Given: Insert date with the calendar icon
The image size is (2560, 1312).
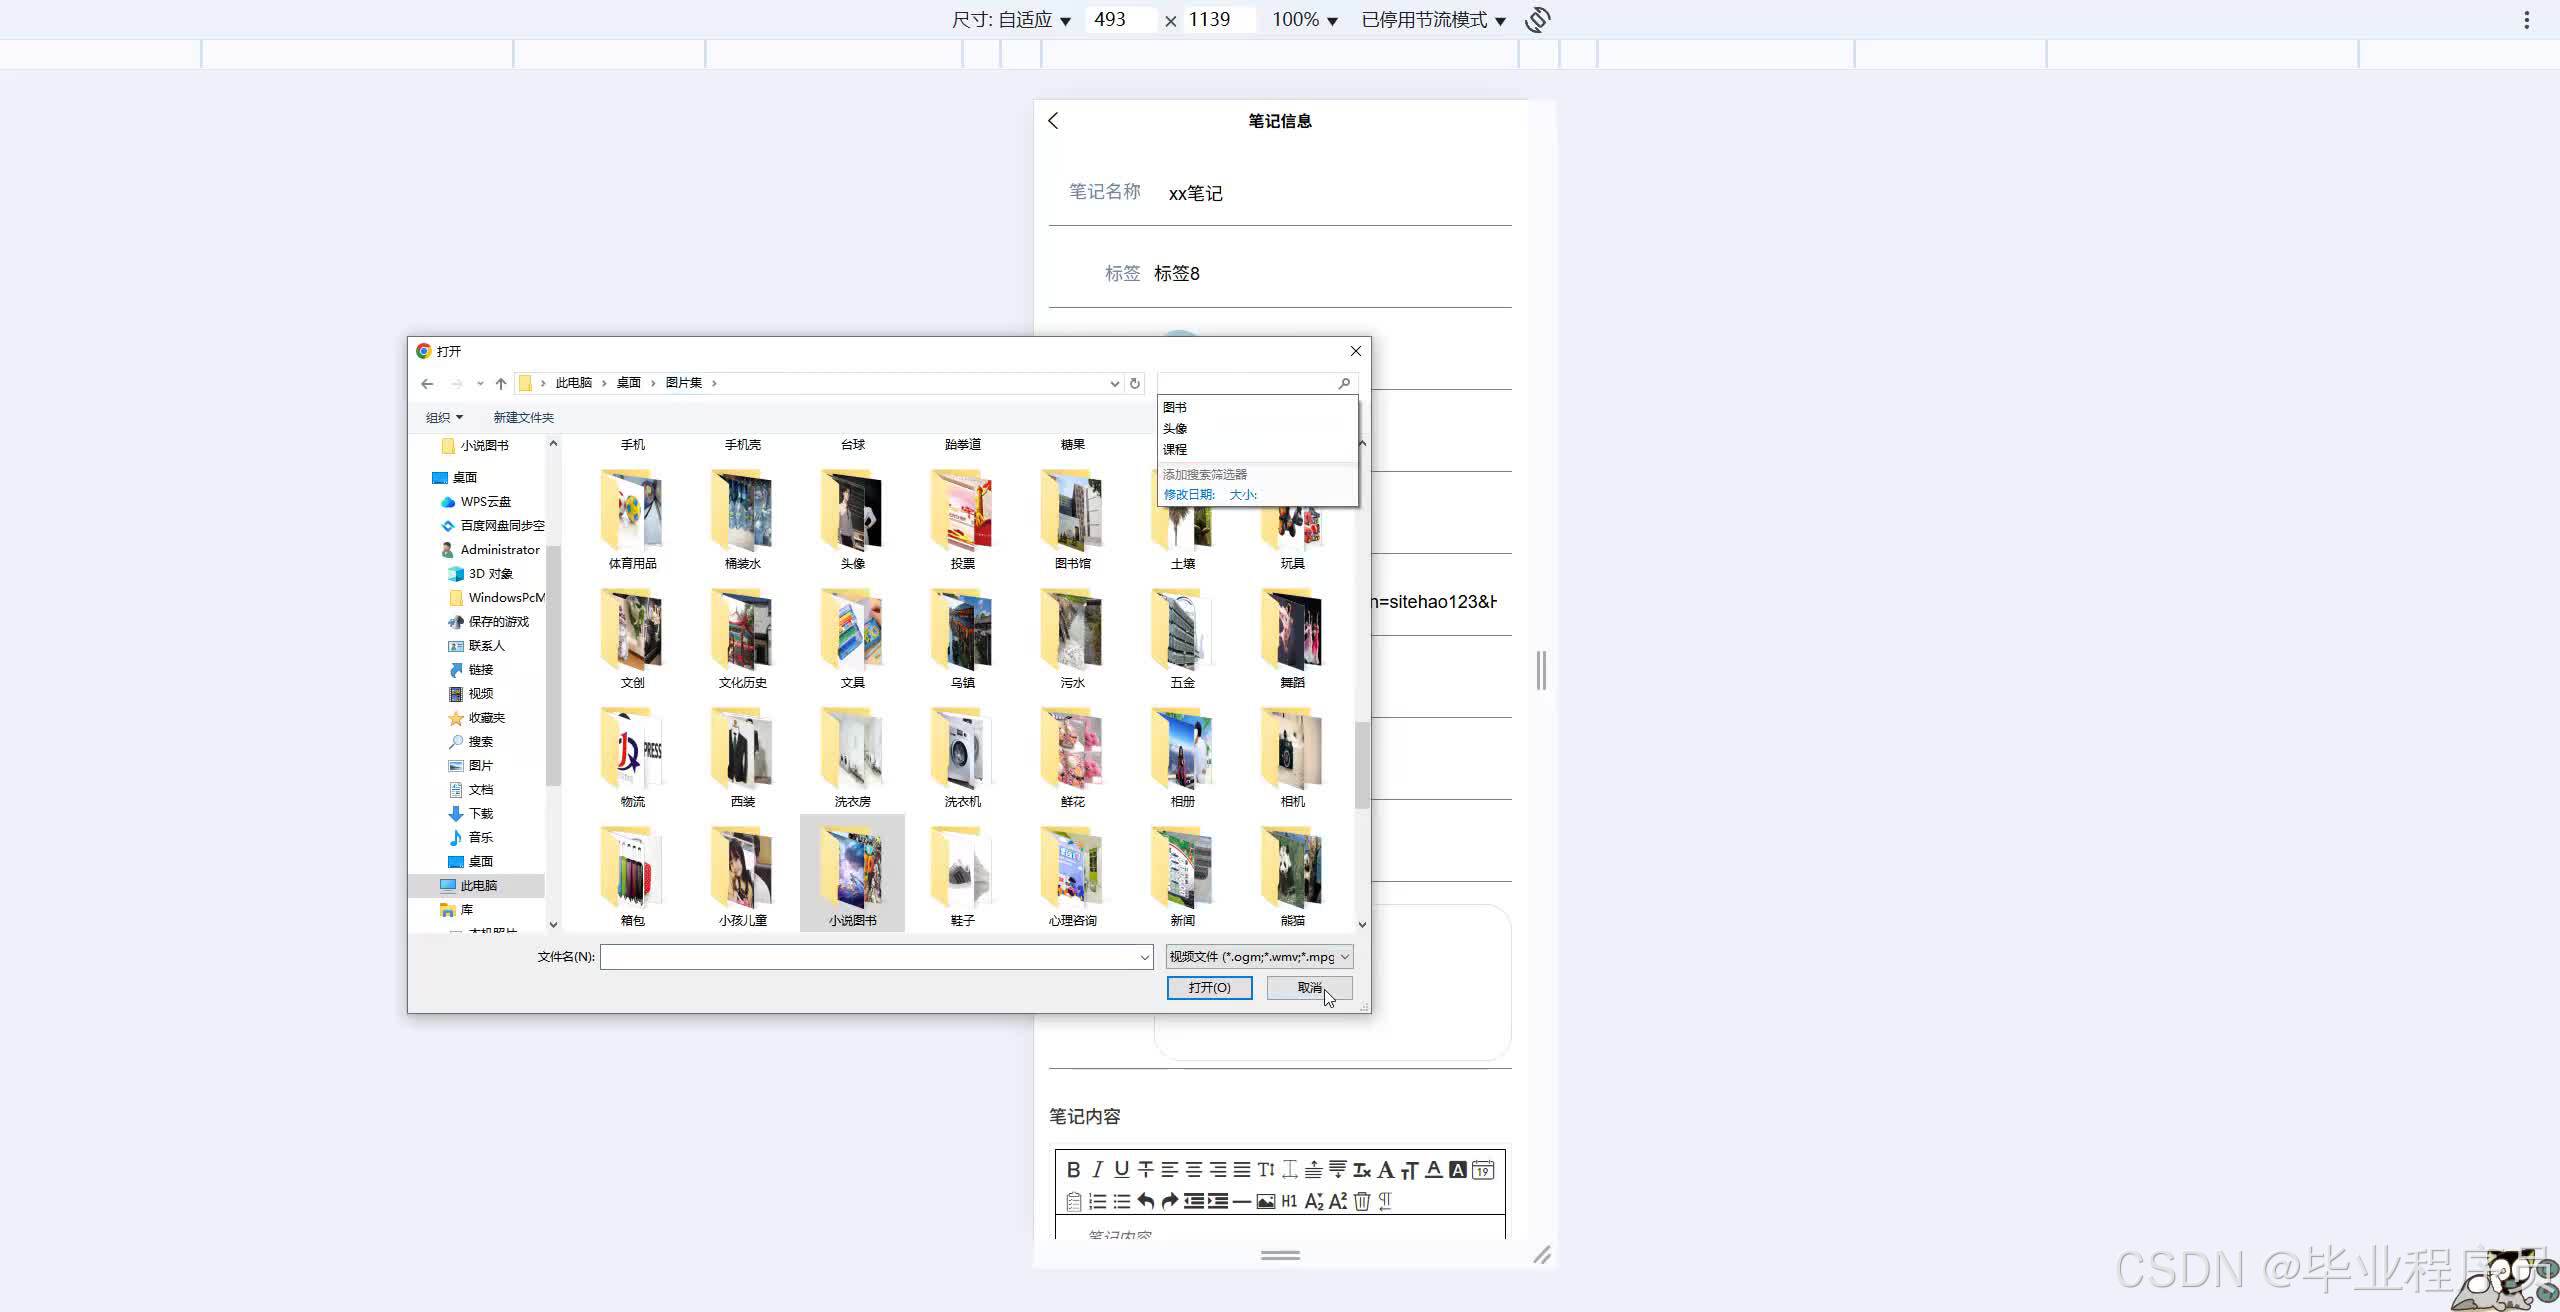Looking at the screenshot, I should [1482, 1169].
